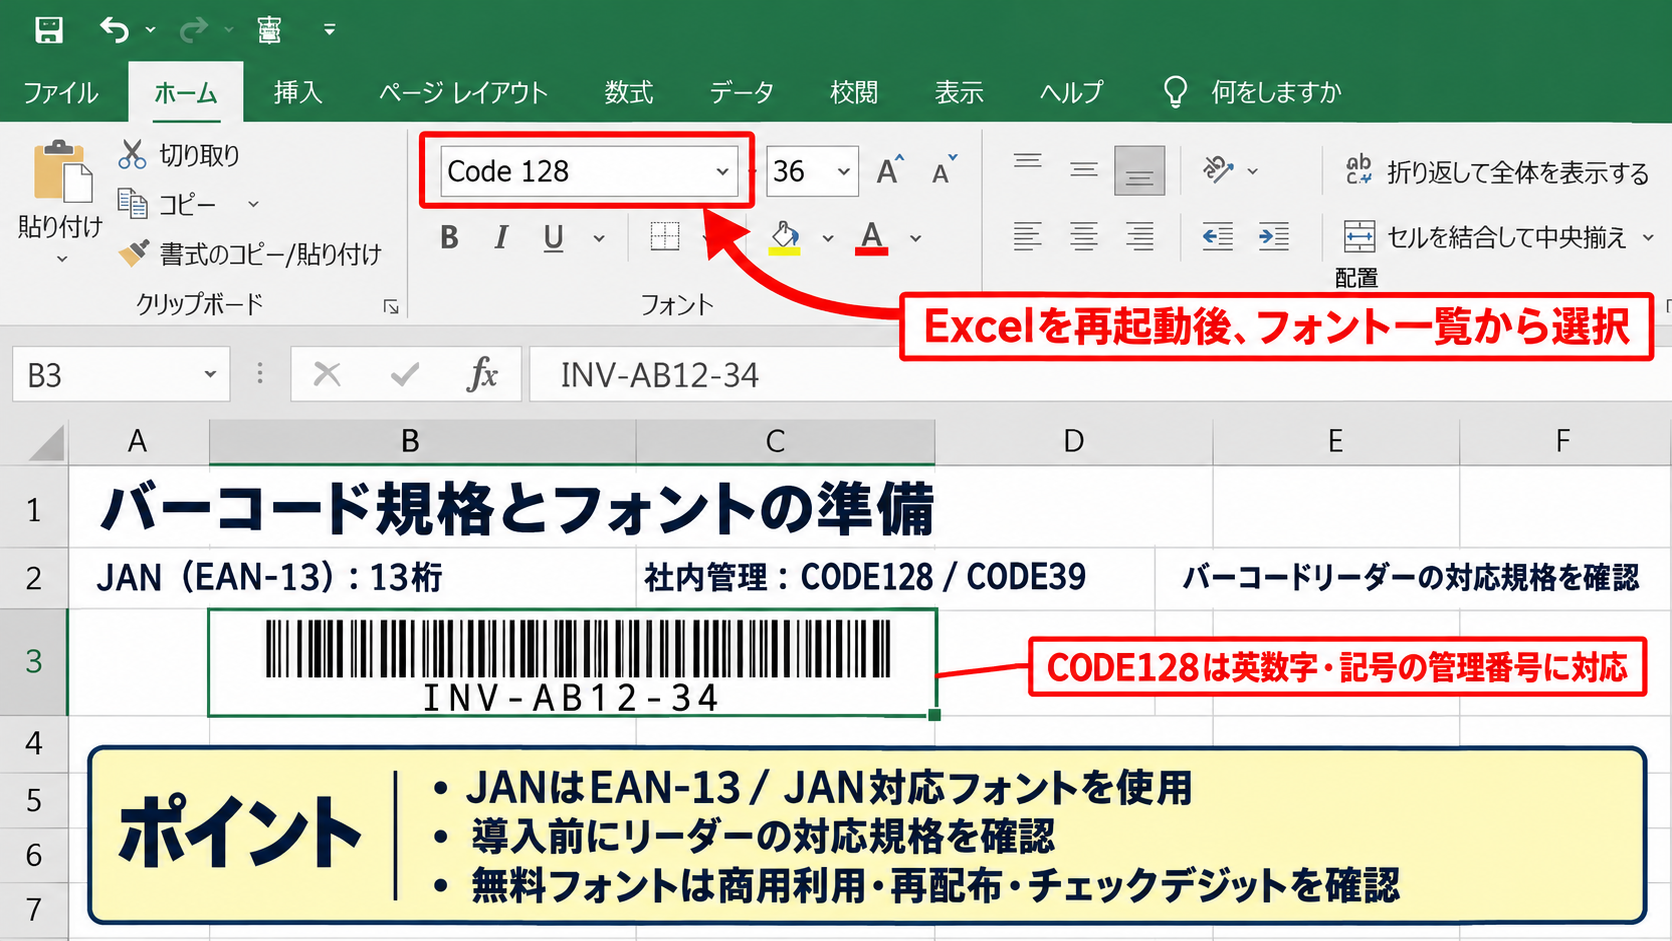
Task: Expand the セルを結合して中央揃え dropdown arrow
Action: tap(1649, 237)
